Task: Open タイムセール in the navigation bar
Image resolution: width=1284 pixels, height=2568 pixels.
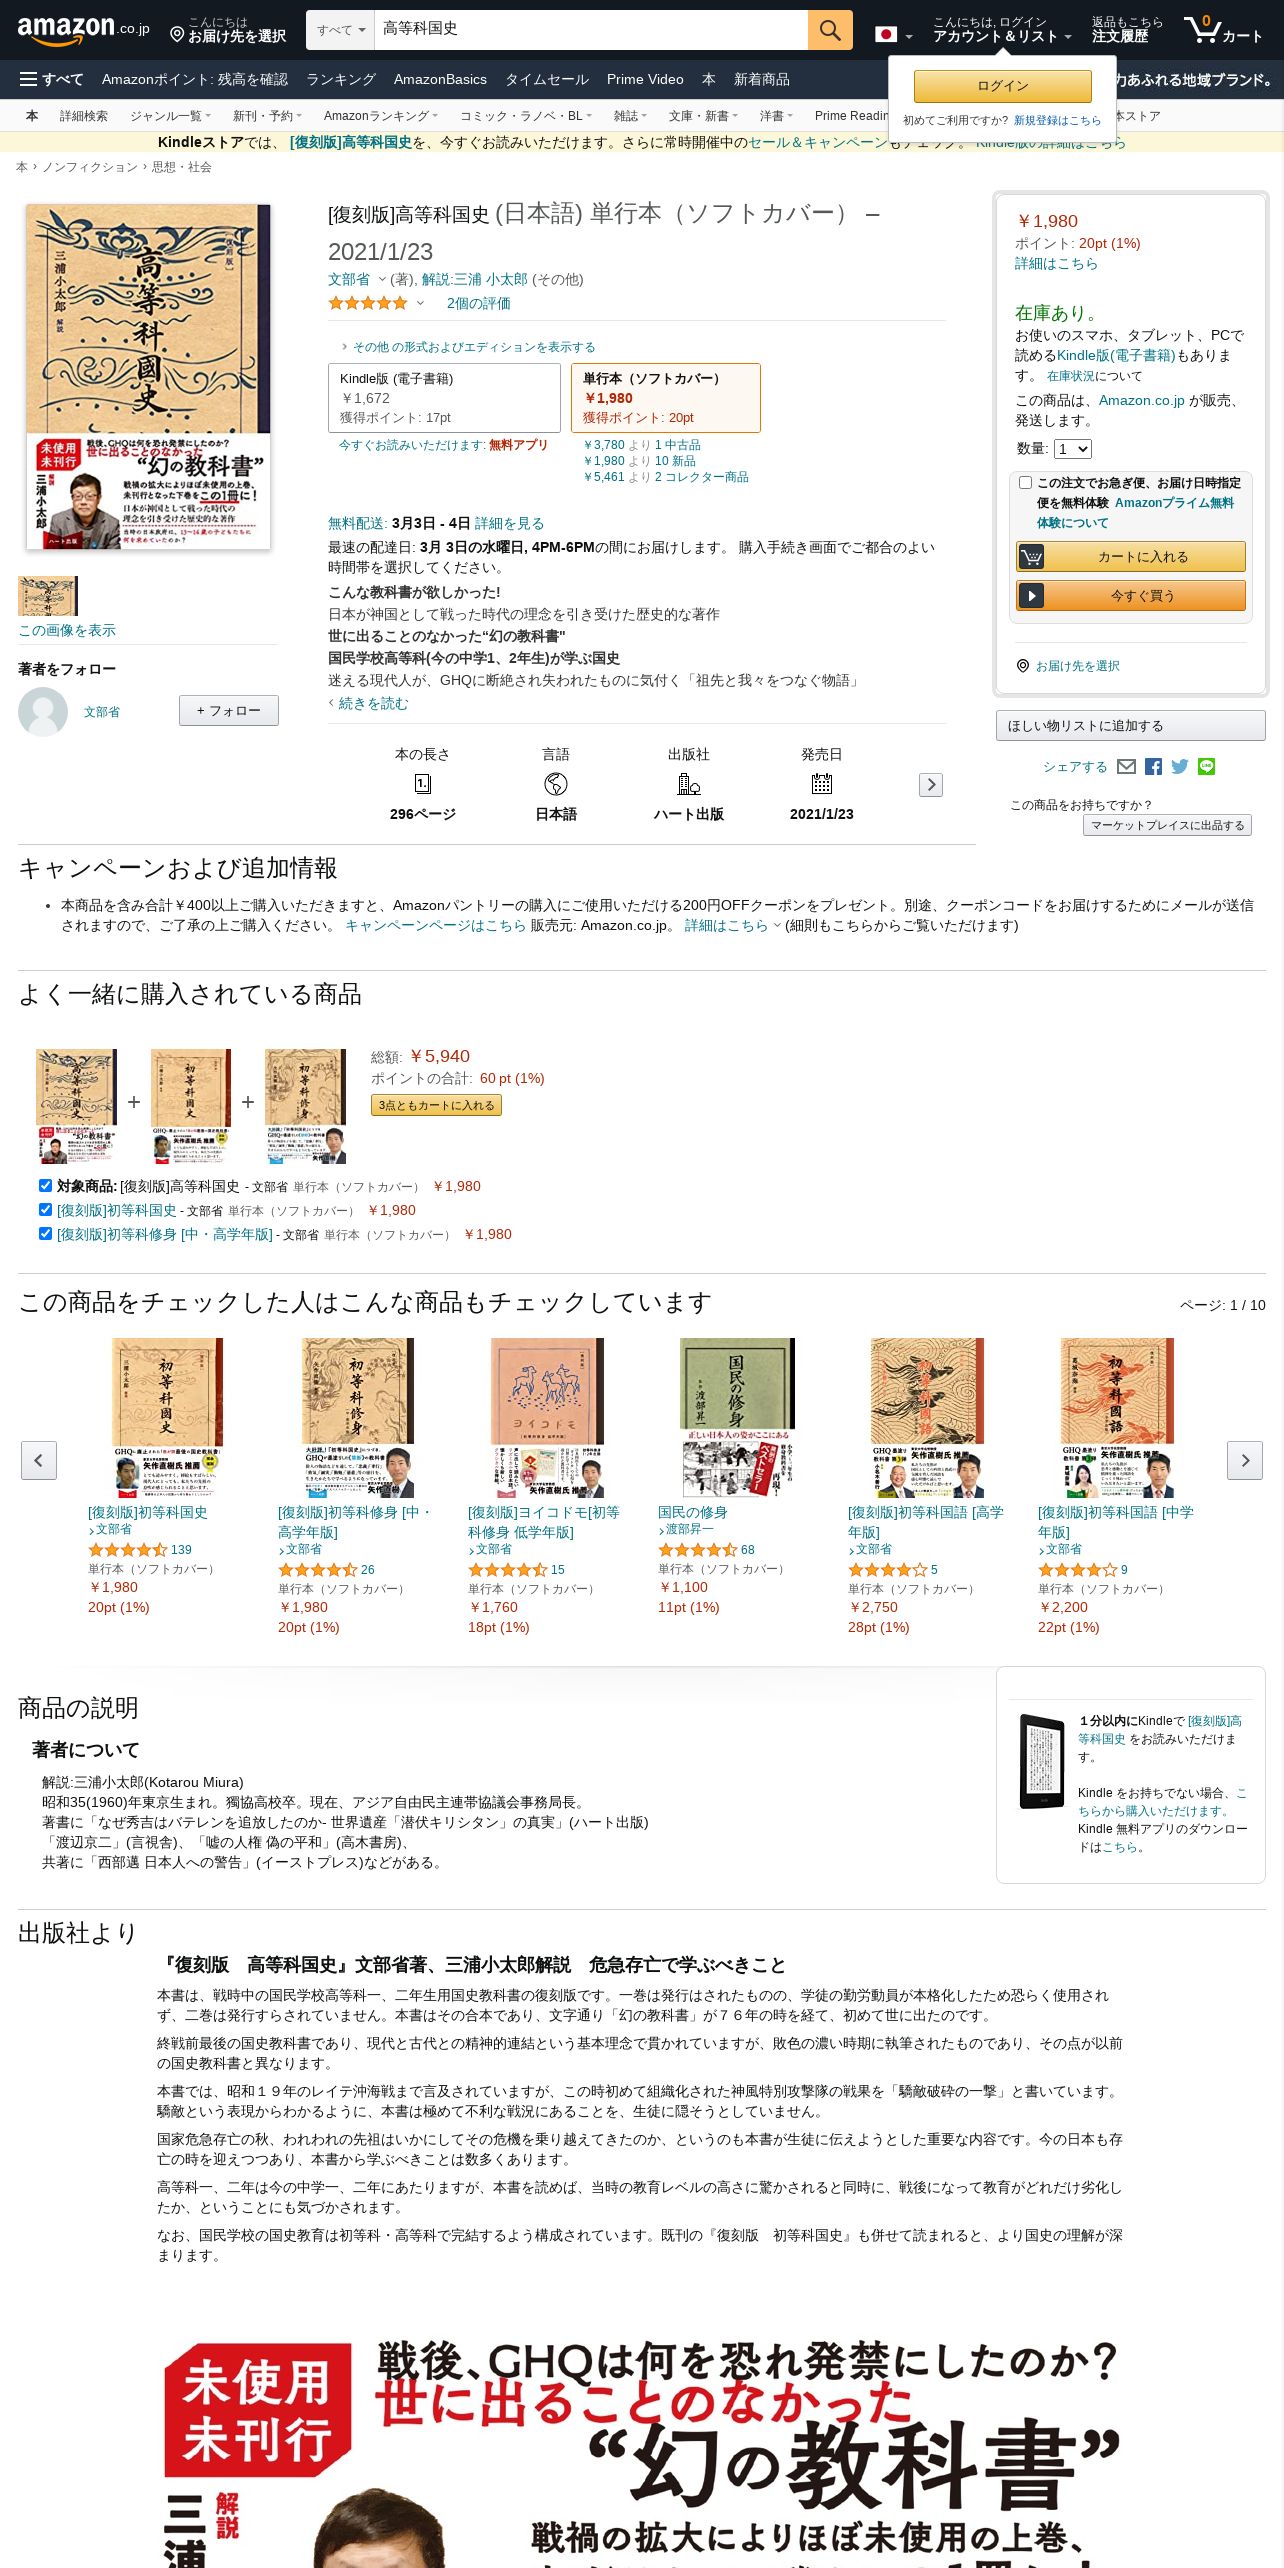Action: (547, 79)
